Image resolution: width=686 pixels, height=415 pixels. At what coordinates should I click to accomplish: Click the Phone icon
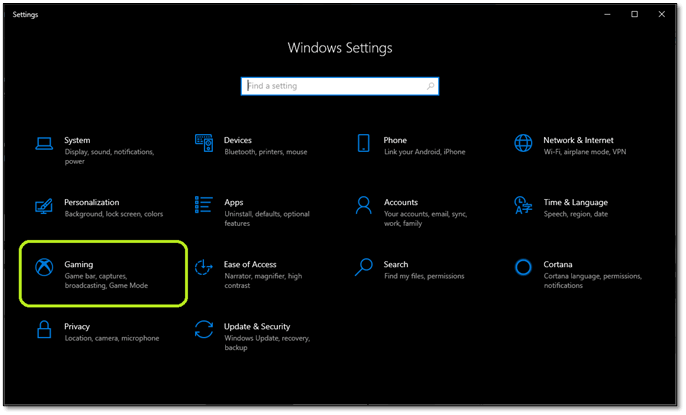364,143
